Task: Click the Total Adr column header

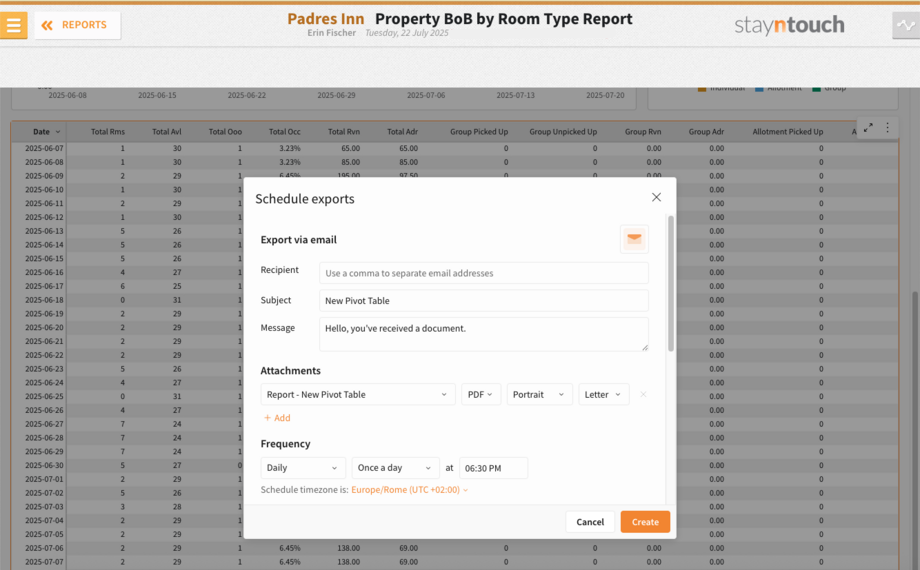Action: (402, 131)
